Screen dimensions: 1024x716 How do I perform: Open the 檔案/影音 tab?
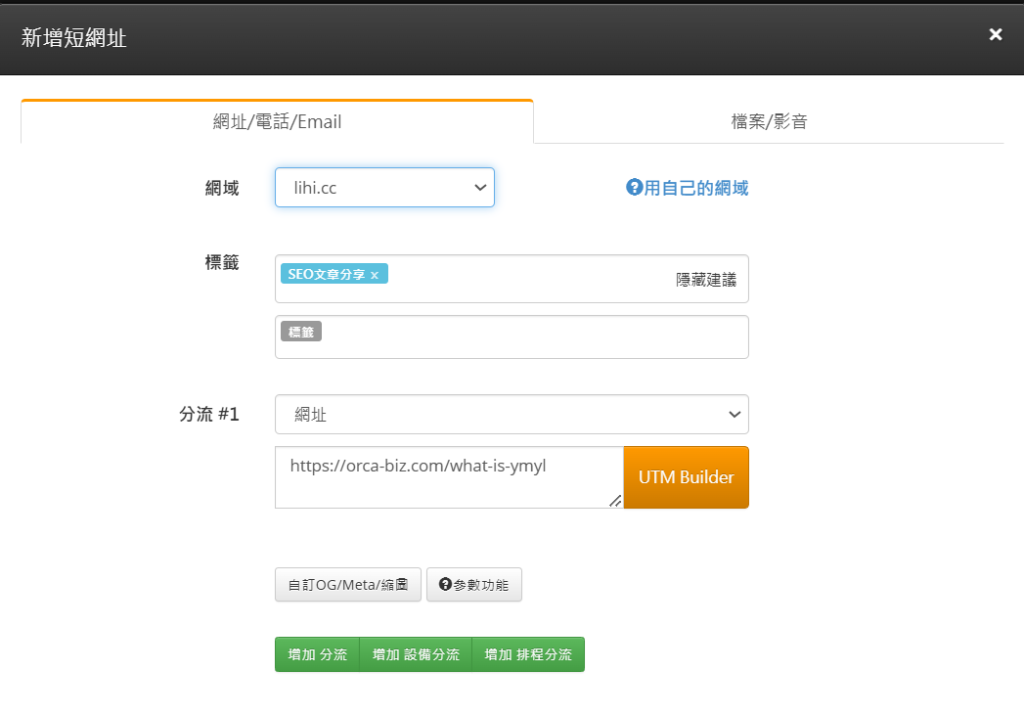(769, 122)
